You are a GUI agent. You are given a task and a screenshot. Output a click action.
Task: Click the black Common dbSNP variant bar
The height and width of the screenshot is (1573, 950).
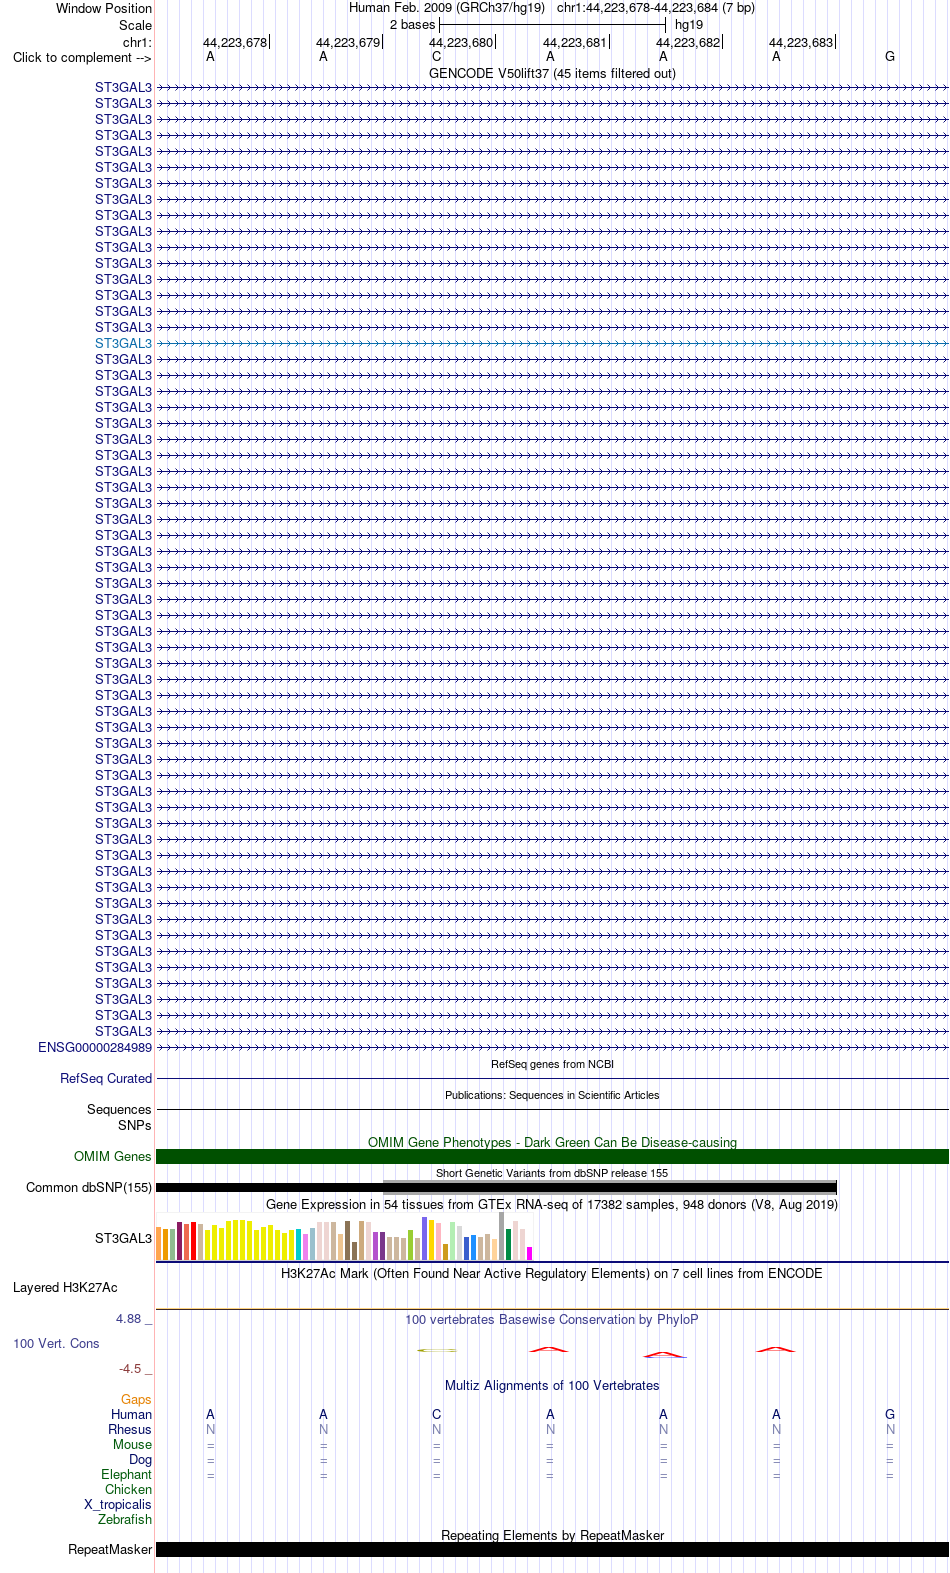coord(496,1188)
